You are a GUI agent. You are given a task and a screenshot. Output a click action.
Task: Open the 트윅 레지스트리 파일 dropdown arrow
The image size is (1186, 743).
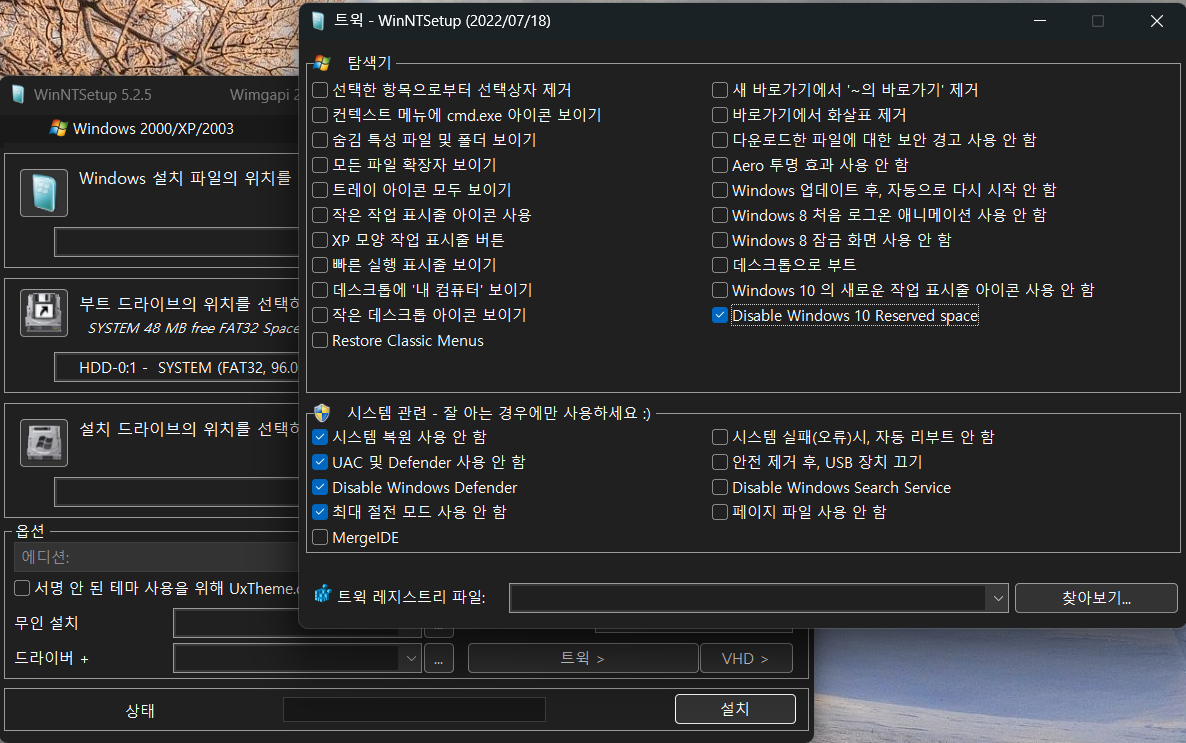pos(998,598)
